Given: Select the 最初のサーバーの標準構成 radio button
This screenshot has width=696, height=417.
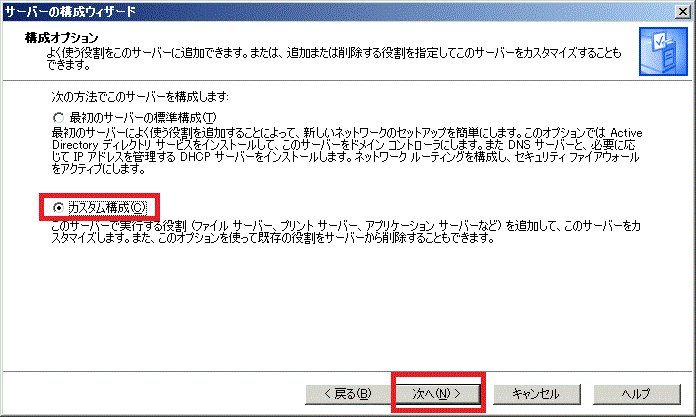Looking at the screenshot, I should pyautogui.click(x=58, y=118).
